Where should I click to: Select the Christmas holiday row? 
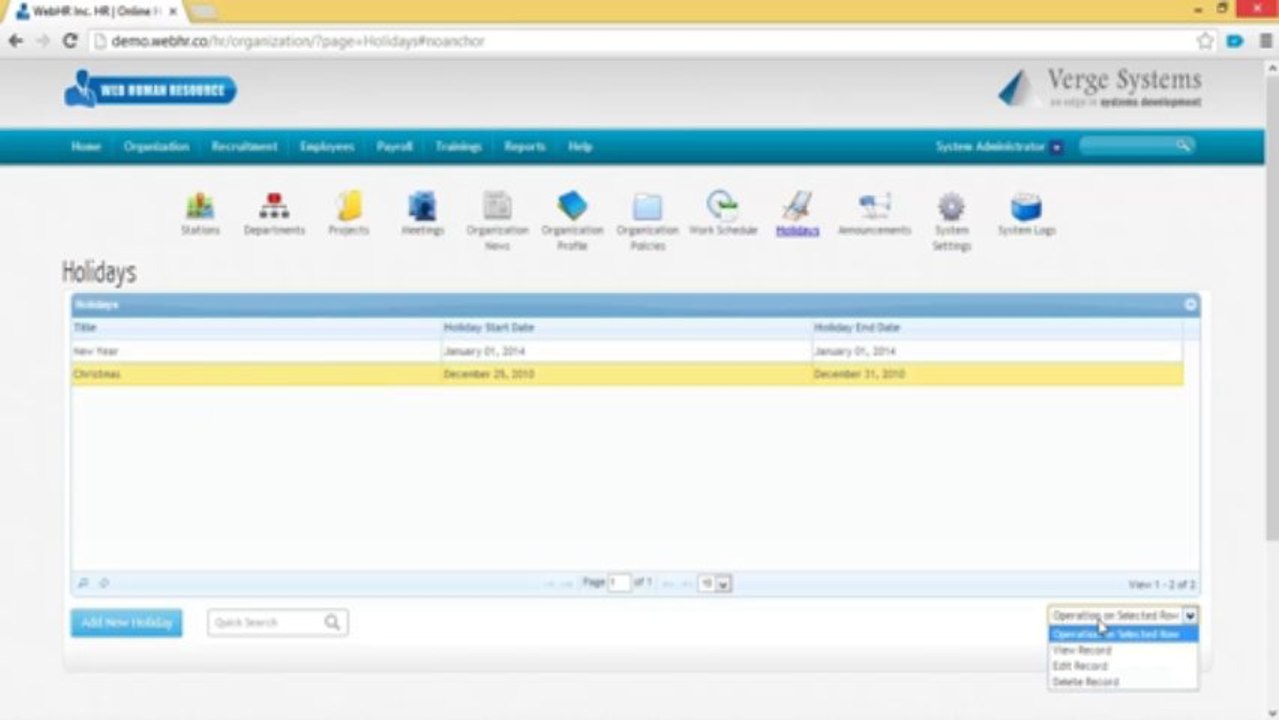pyautogui.click(x=627, y=374)
